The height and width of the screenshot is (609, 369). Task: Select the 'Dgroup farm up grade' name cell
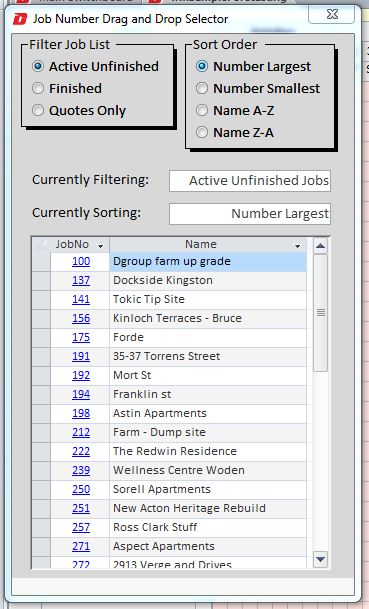(208, 262)
